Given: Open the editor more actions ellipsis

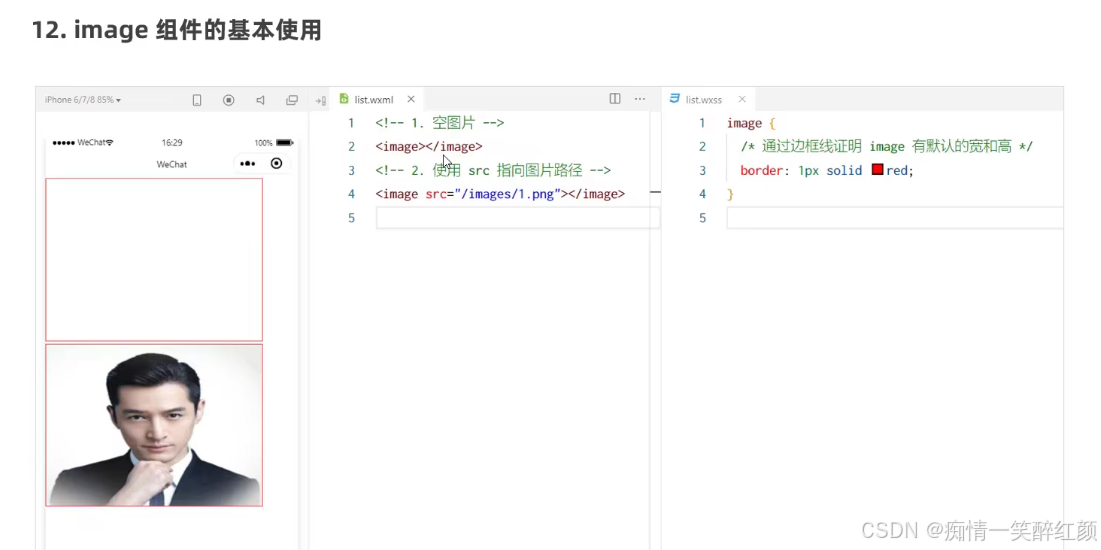Looking at the screenshot, I should click(x=640, y=99).
